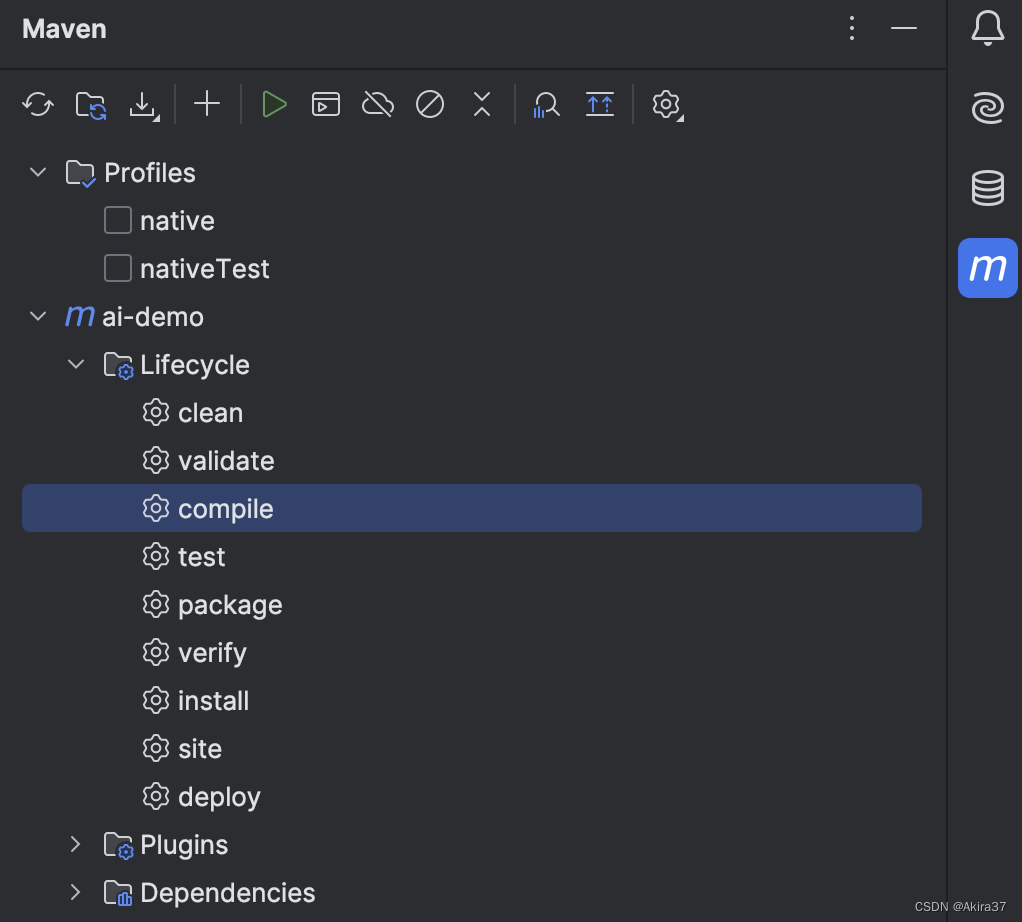Select the Lifecycle folder row

pos(472,364)
